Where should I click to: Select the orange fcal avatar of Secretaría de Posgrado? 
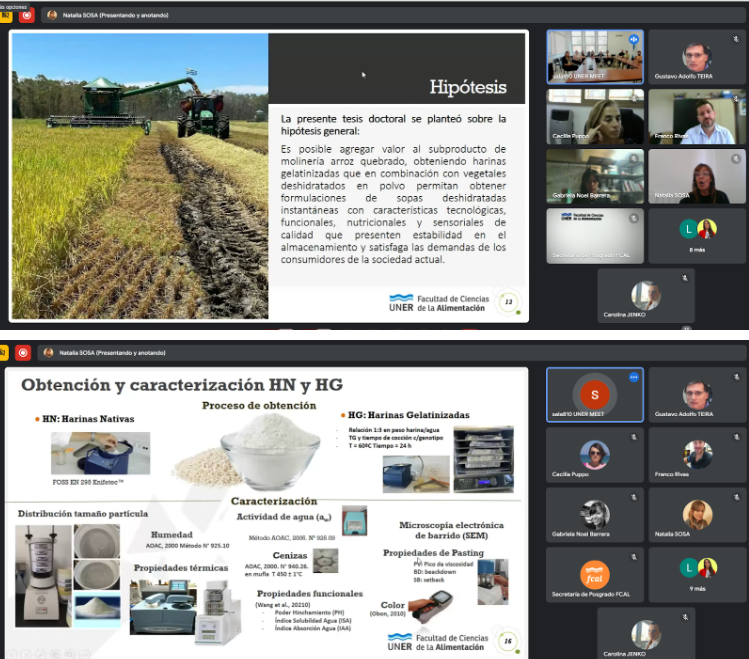(594, 573)
